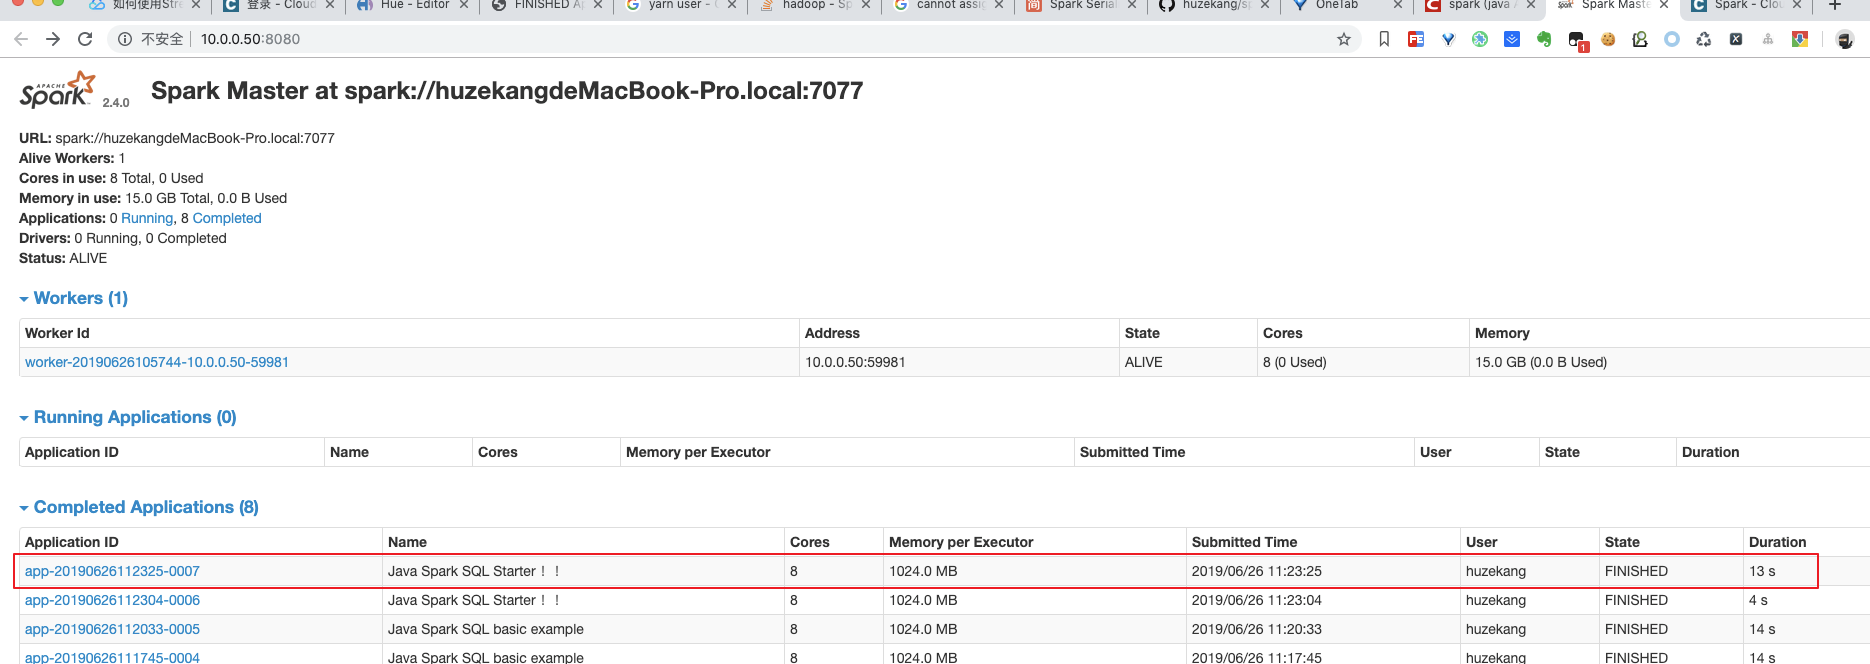This screenshot has height=664, width=1870.
Task: Open app-20190626112033-0005 details
Action: [112, 629]
